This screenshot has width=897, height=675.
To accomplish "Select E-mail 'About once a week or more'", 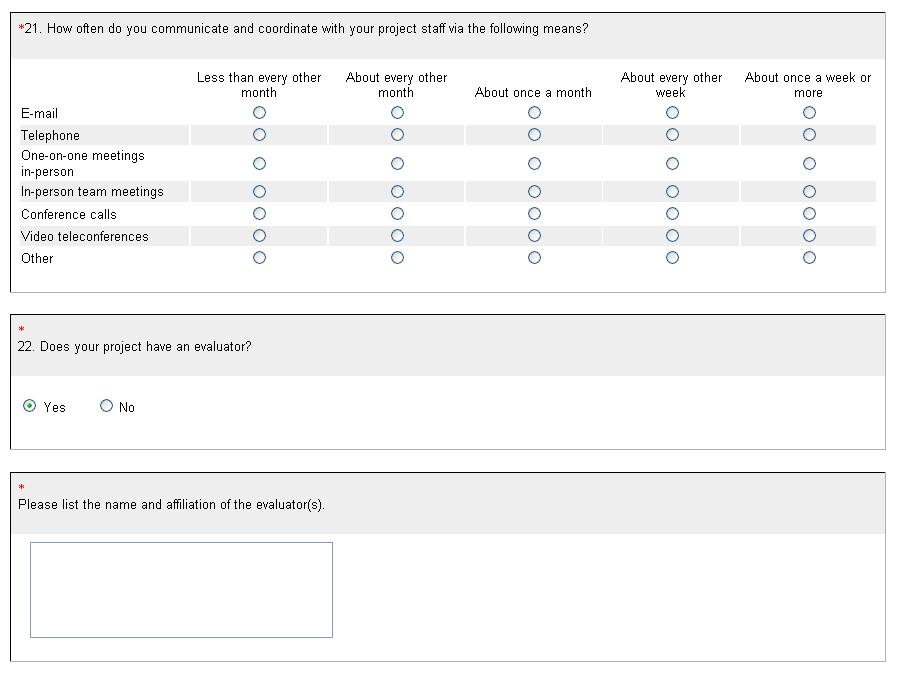I will point(809,113).
